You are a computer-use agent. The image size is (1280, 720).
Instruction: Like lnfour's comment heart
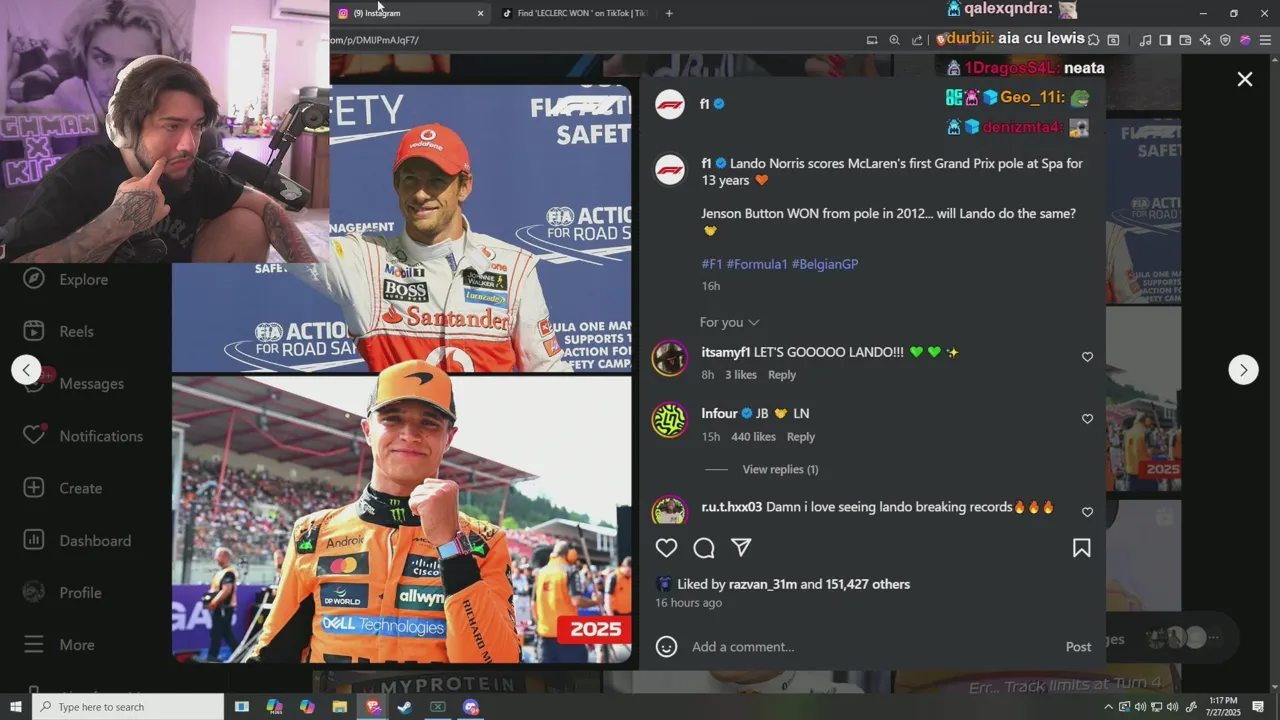[x=1087, y=419]
